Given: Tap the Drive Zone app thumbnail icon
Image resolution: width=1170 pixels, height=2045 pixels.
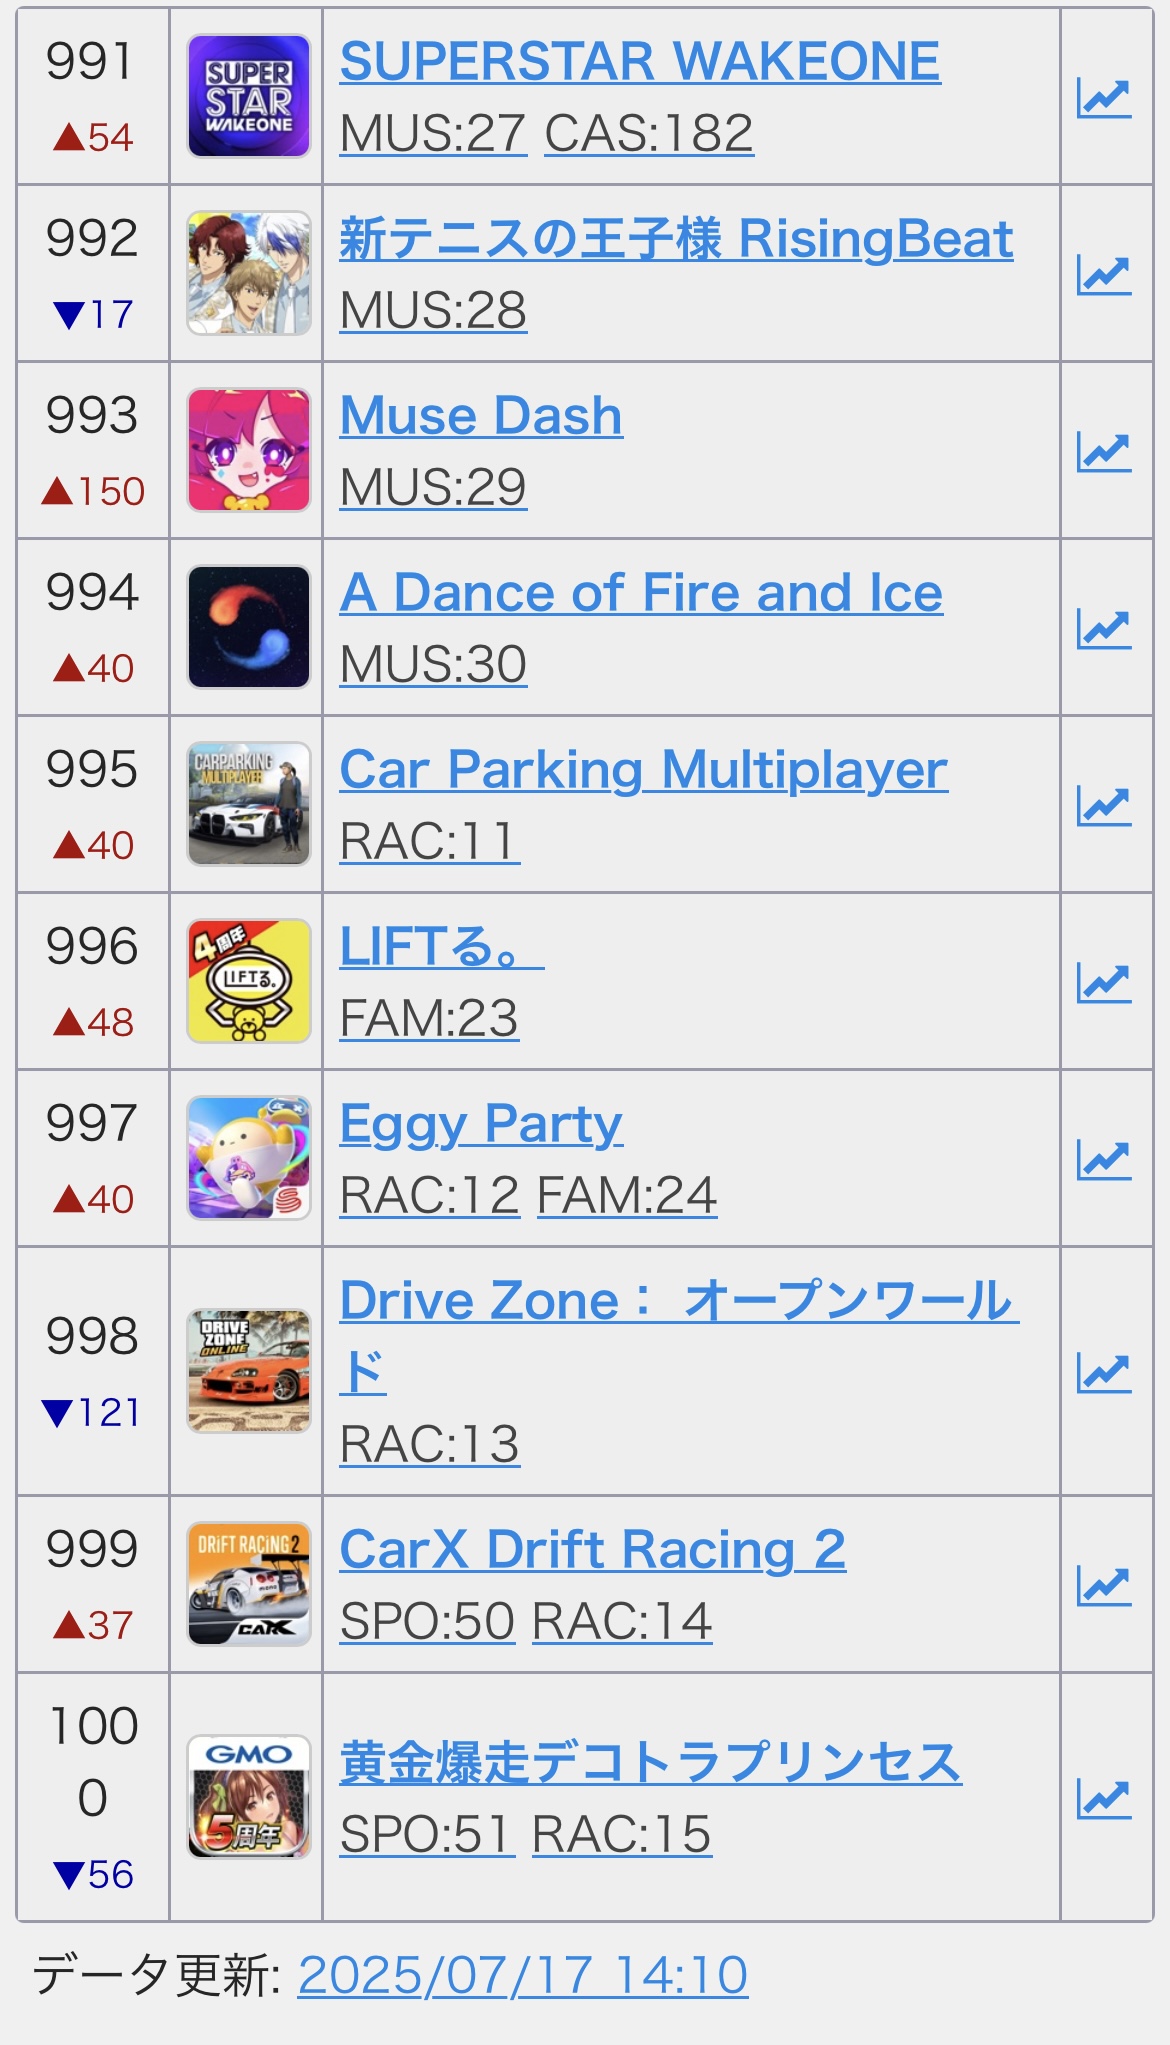Looking at the screenshot, I should click(249, 1371).
